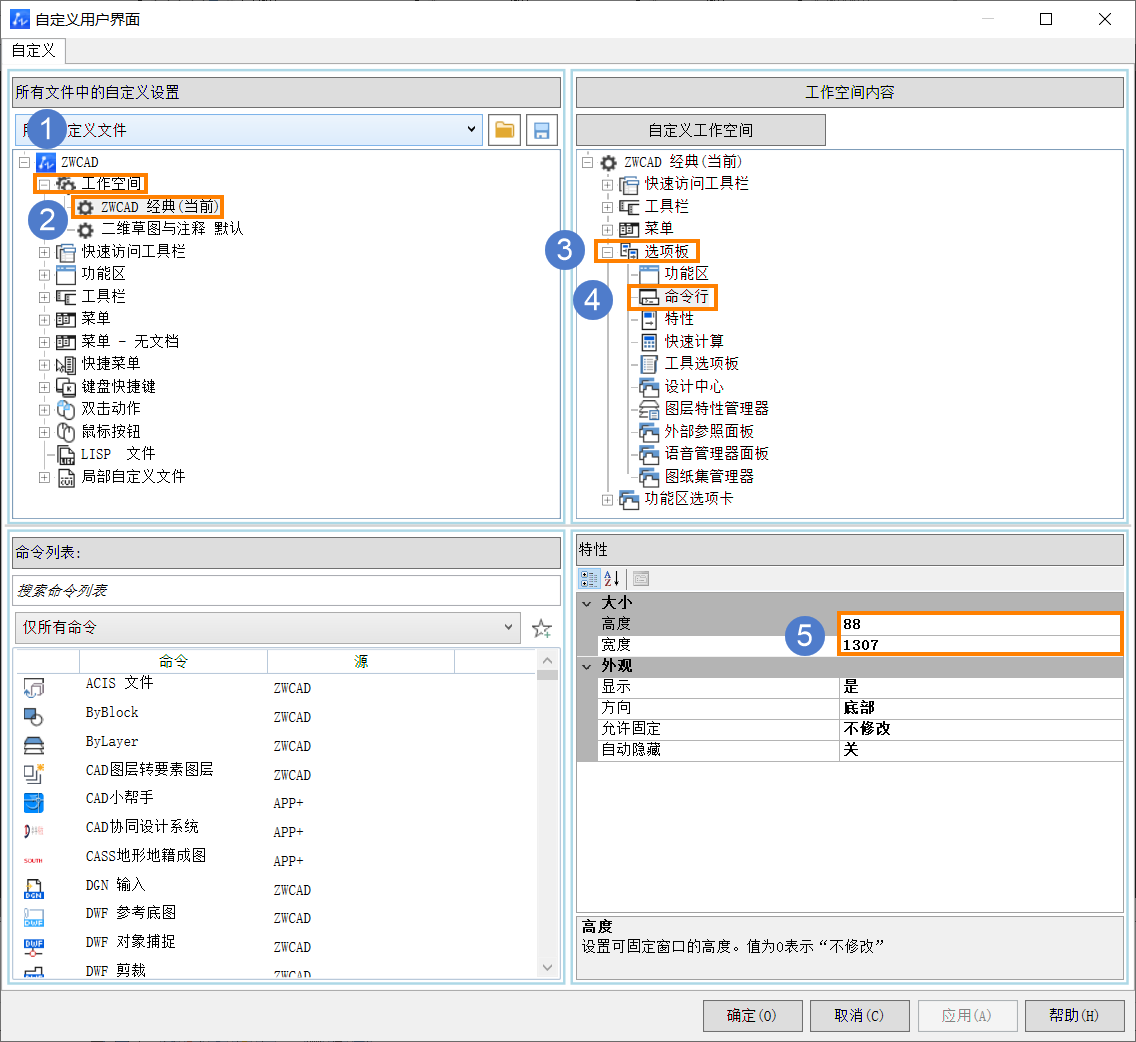Click the 确定(O) button
The image size is (1136, 1042).
(752, 1015)
